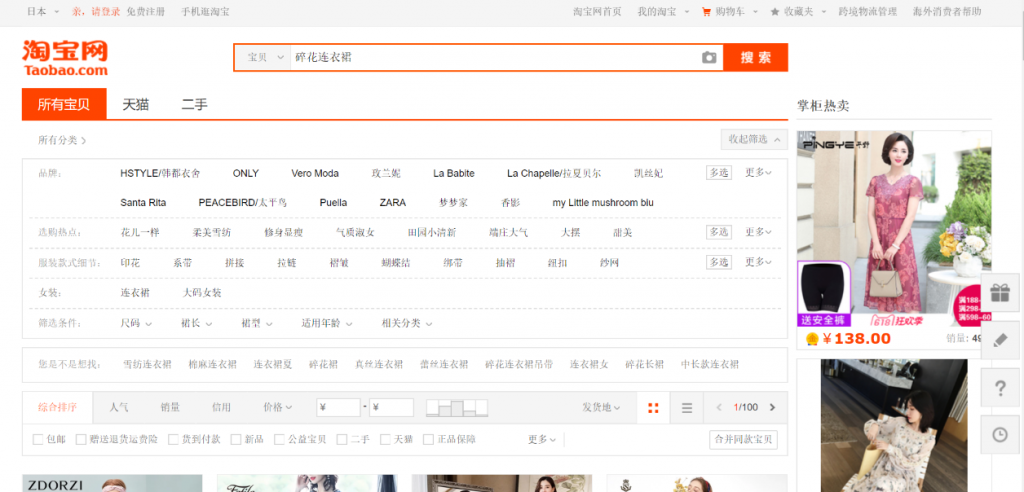Open the 我的淘宝 menu
The image size is (1024, 492).
pos(662,12)
